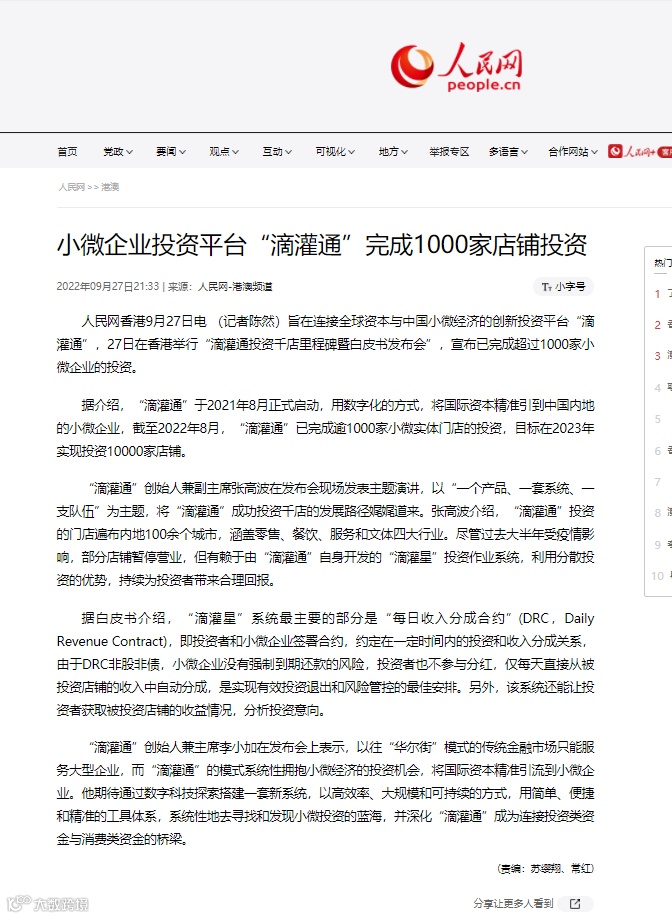Click the publish date 2022年09月27日21:33
This screenshot has height=918, width=672.
[108, 286]
